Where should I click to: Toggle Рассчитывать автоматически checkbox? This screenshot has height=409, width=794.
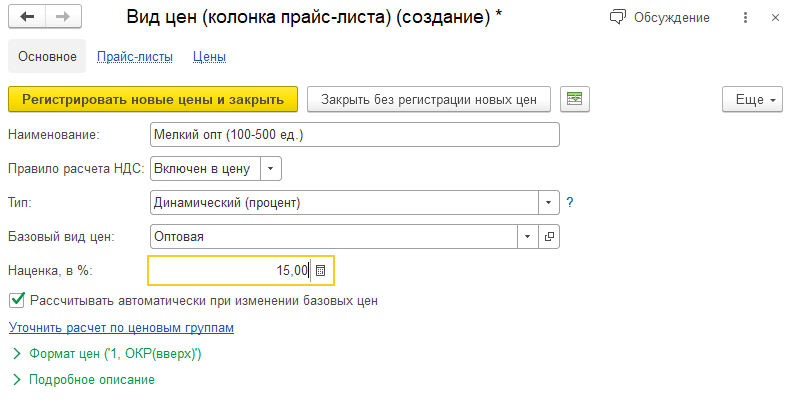coord(16,299)
